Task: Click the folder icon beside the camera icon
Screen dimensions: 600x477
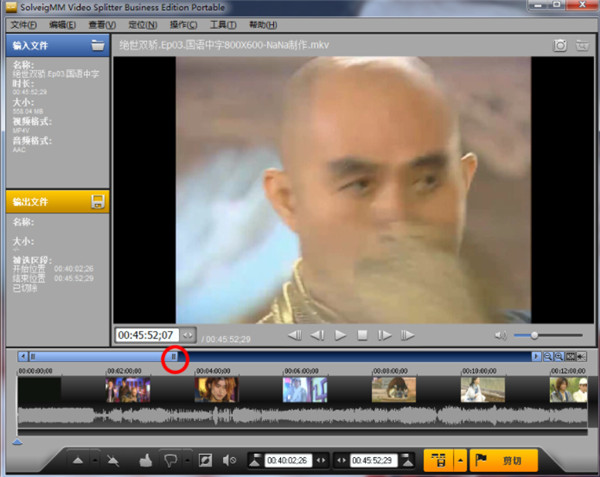Action: tap(582, 46)
